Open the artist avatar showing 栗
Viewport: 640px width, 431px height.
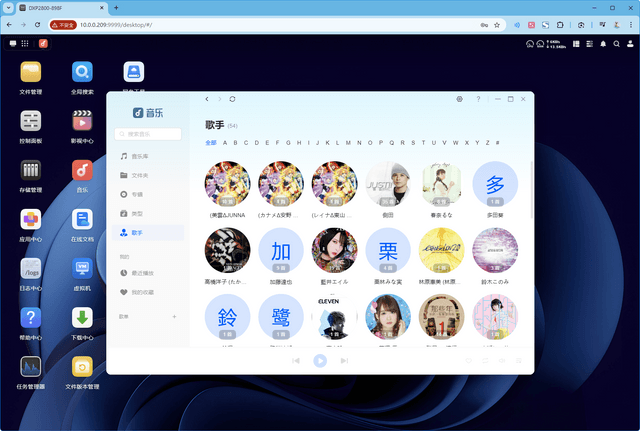point(388,251)
